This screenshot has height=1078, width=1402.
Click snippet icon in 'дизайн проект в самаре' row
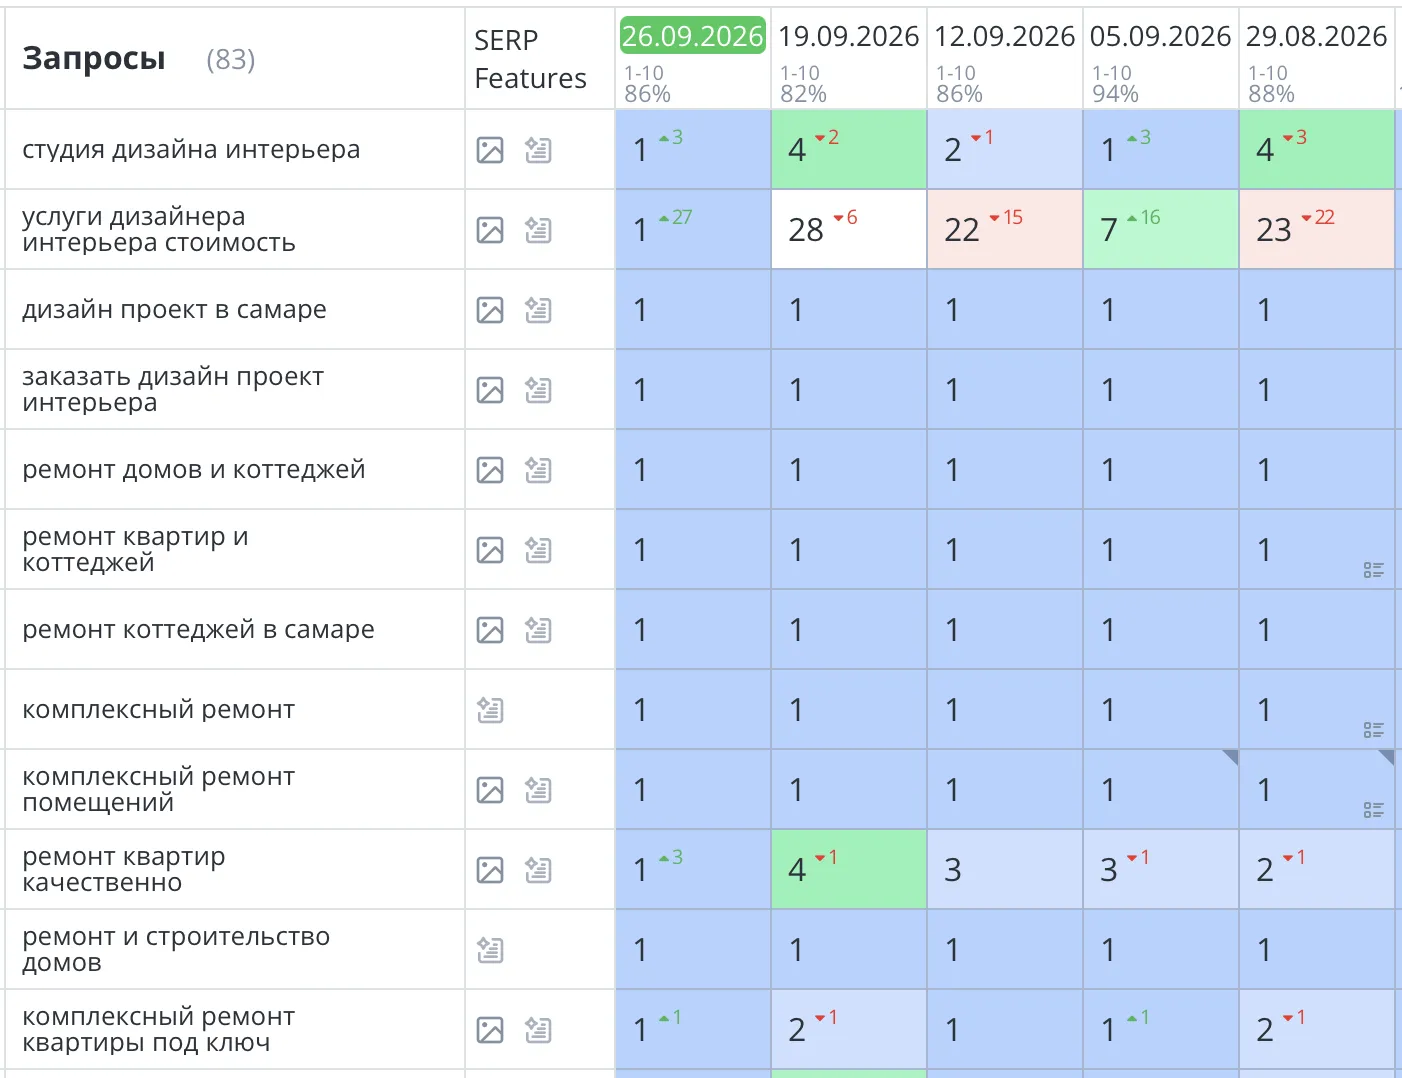click(538, 310)
